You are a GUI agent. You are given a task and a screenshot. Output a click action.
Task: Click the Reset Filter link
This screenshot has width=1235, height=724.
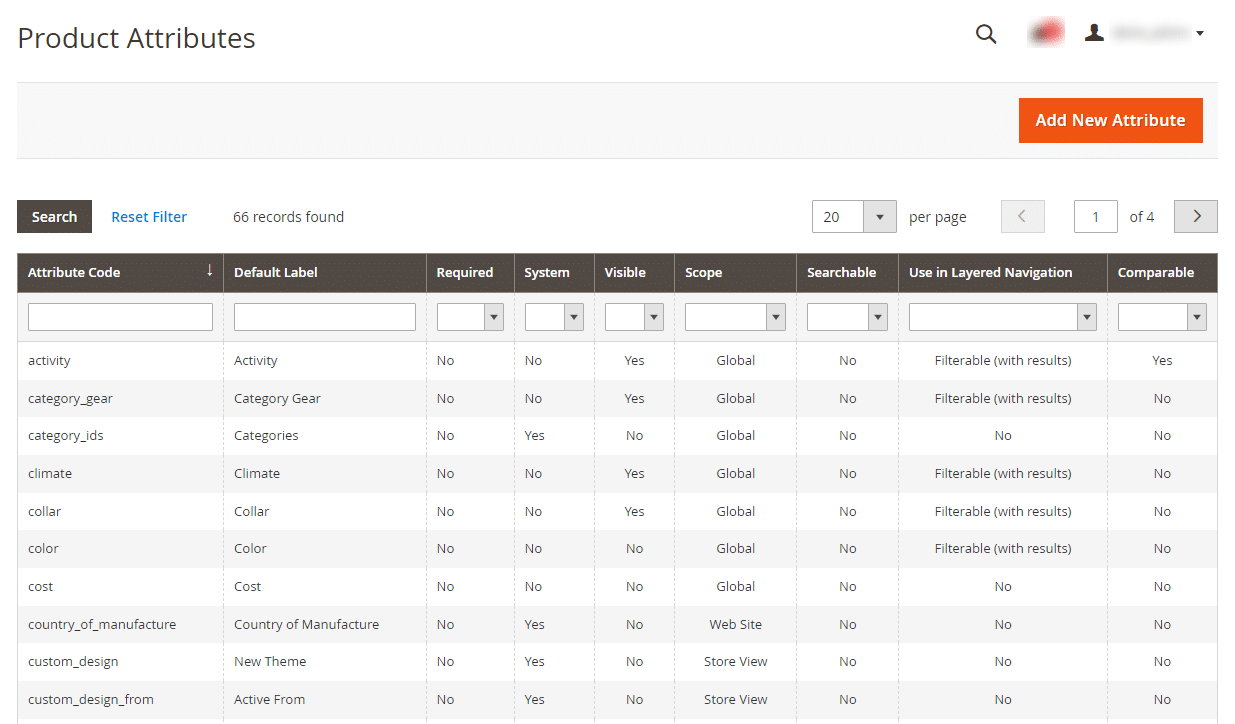coord(148,216)
